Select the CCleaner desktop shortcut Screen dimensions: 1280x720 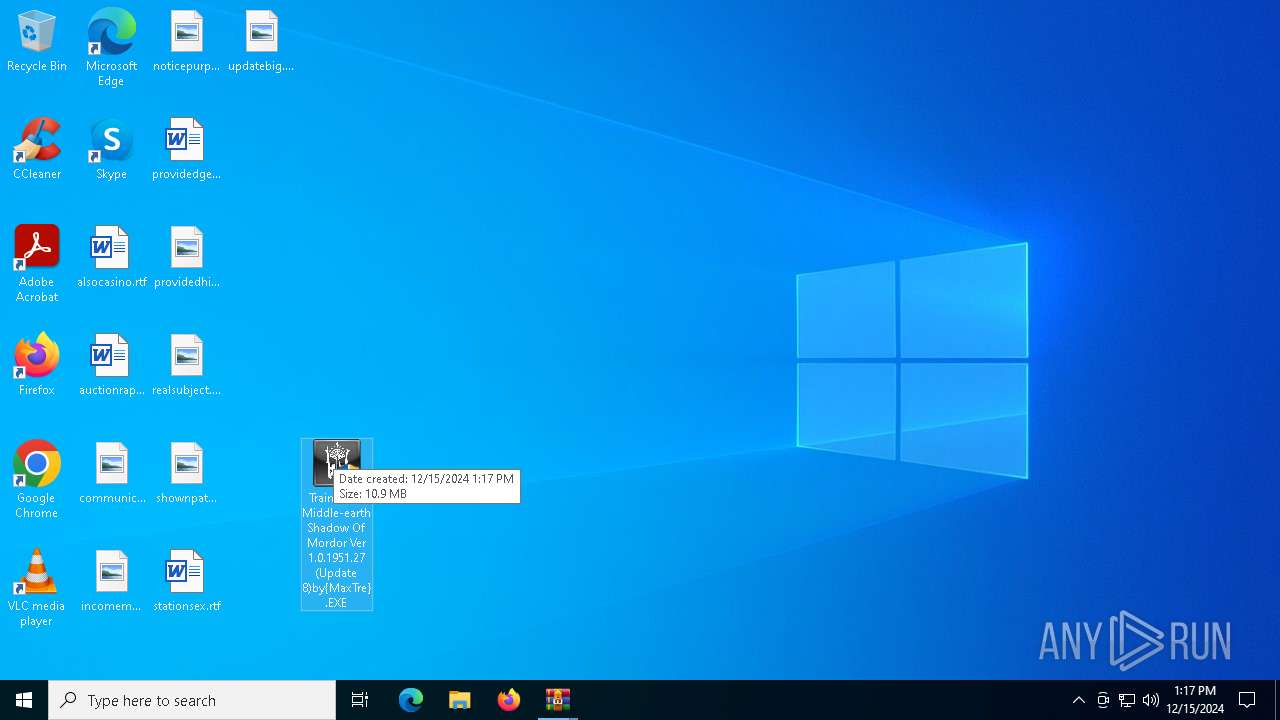click(37, 150)
